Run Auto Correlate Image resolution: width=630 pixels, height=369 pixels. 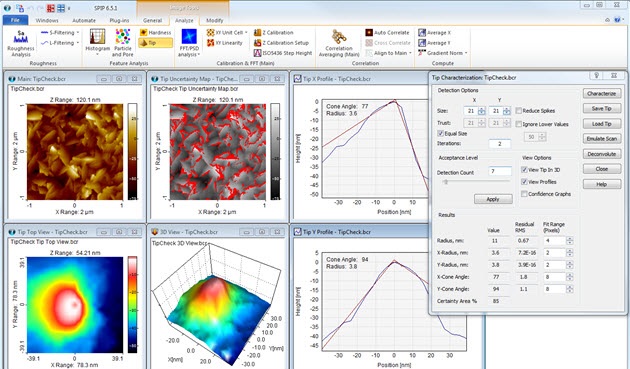[x=387, y=33]
